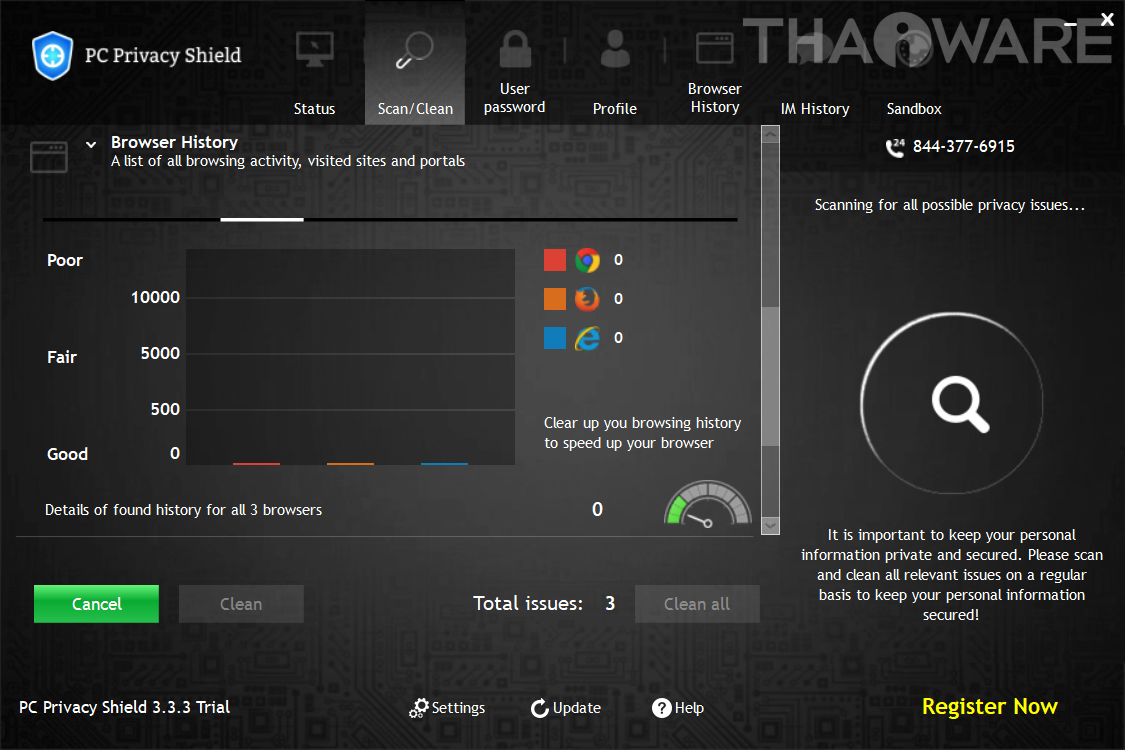Click the blue Internet Explorer color swatch
The image size is (1125, 750).
(x=555, y=337)
